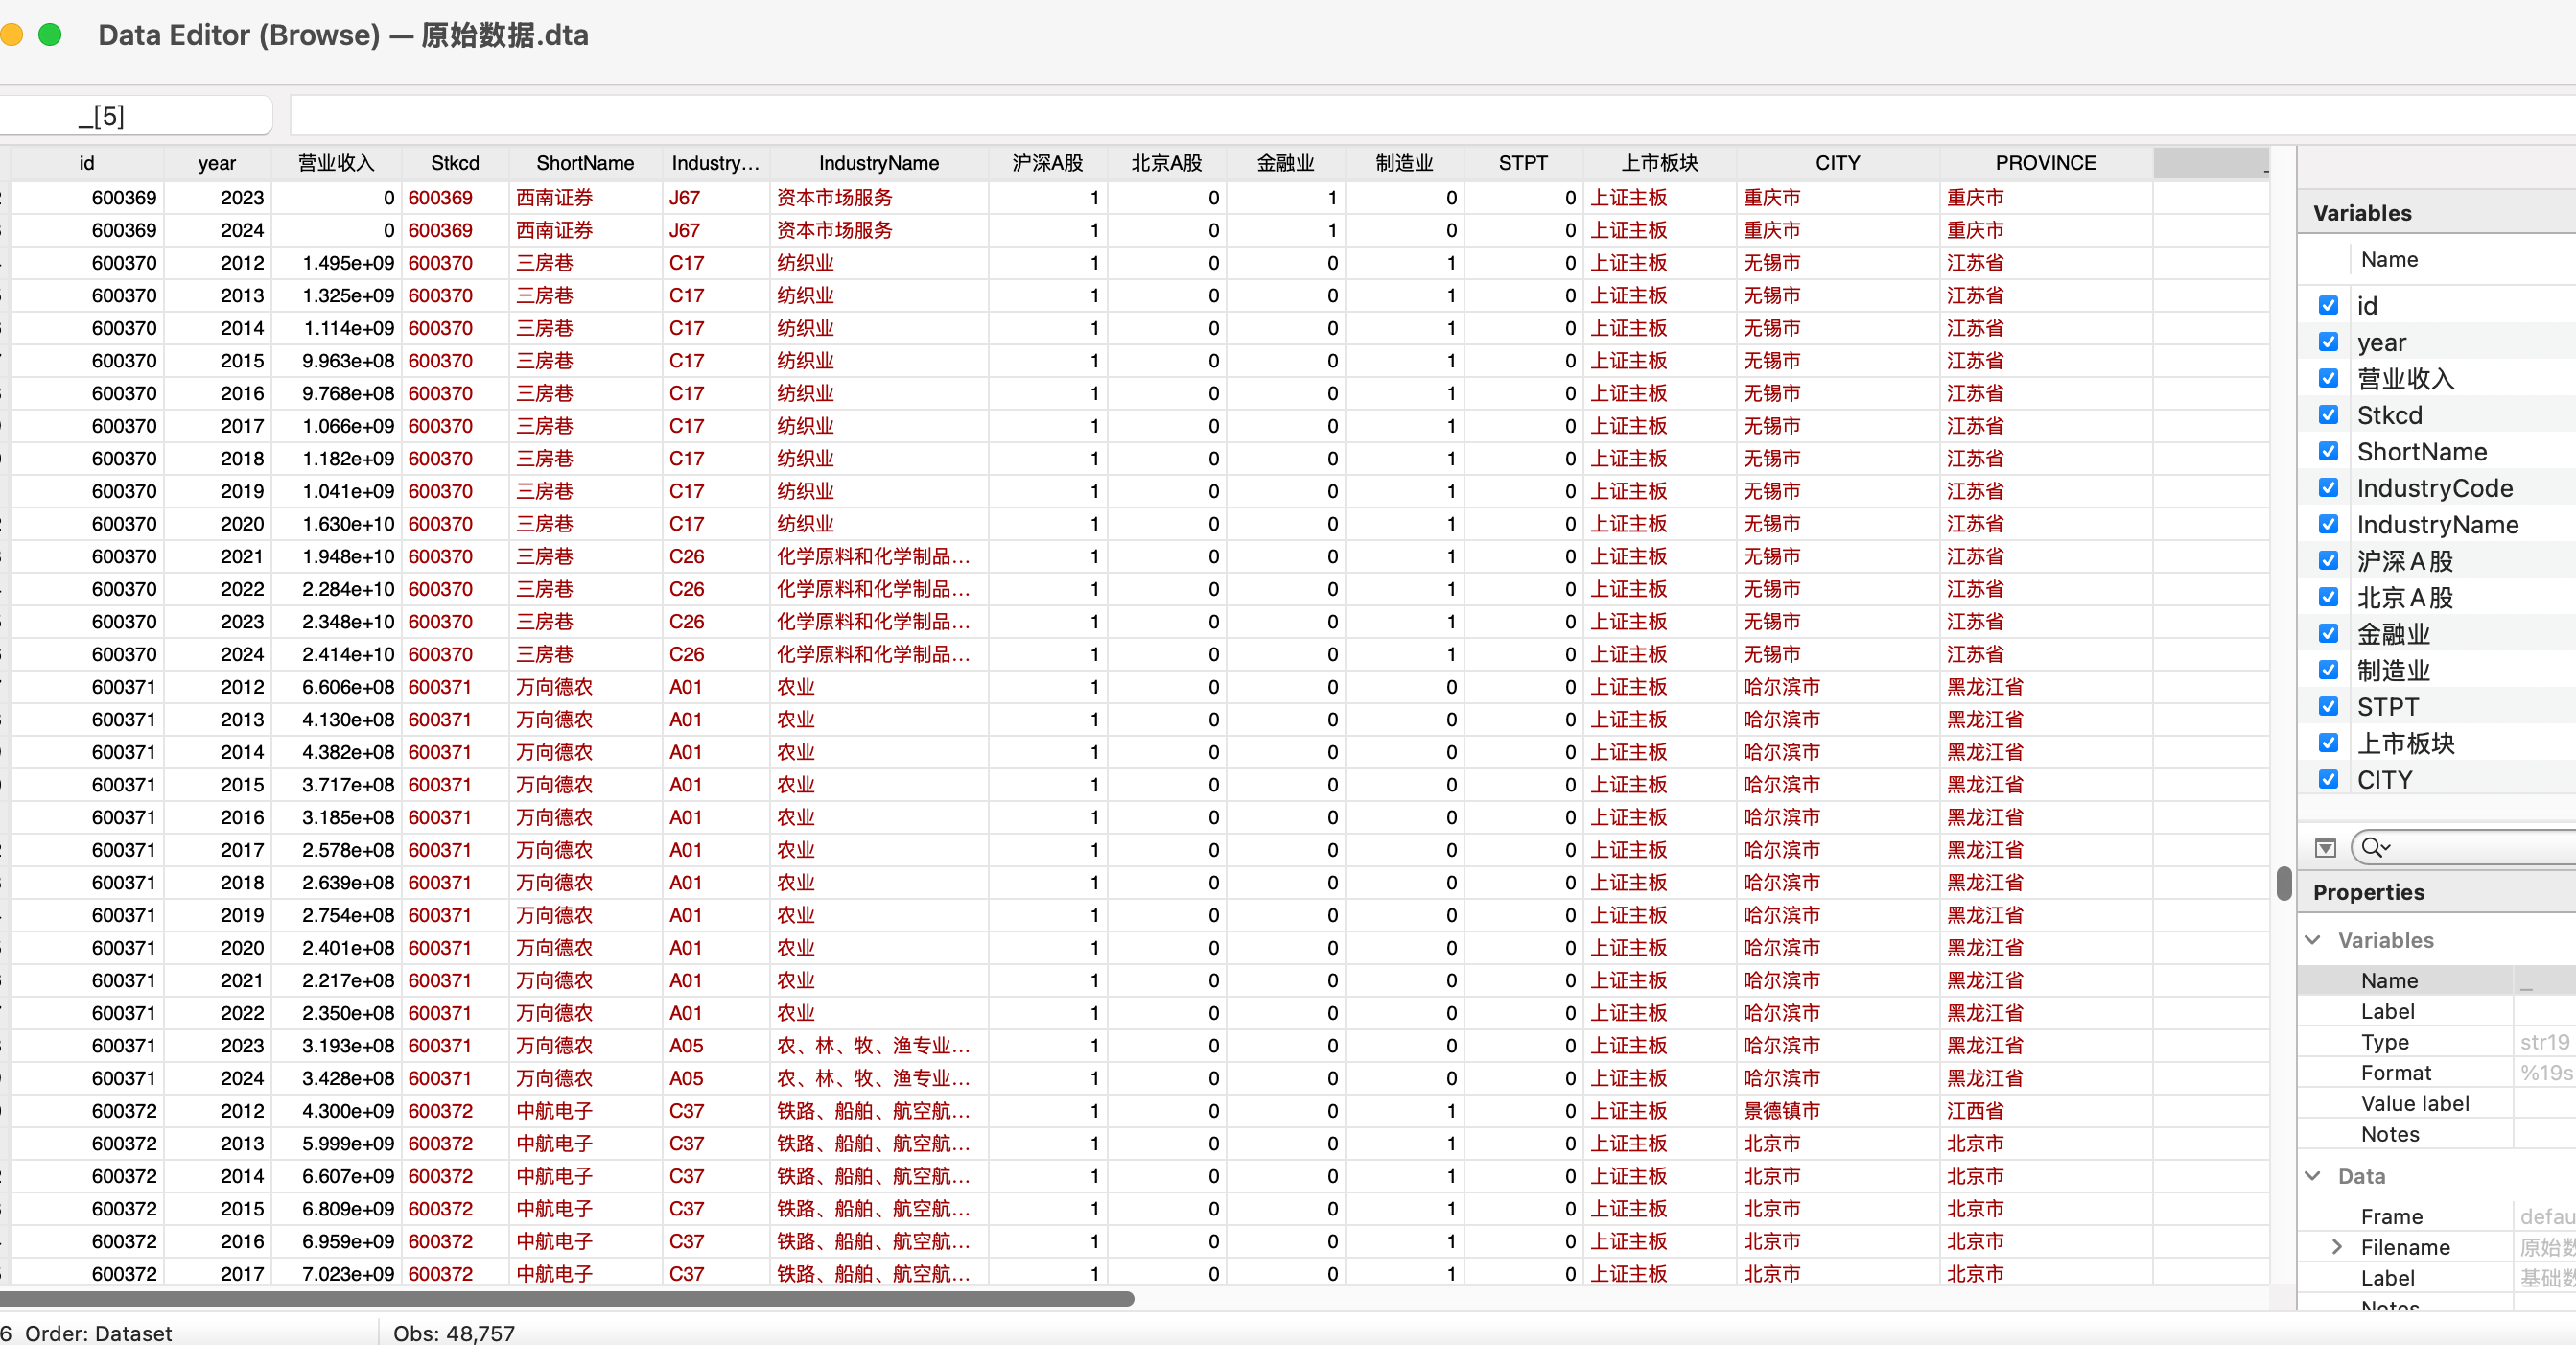This screenshot has height=1345, width=2576.
Task: Uncheck the id variable checkbox
Action: pyautogui.click(x=2328, y=306)
